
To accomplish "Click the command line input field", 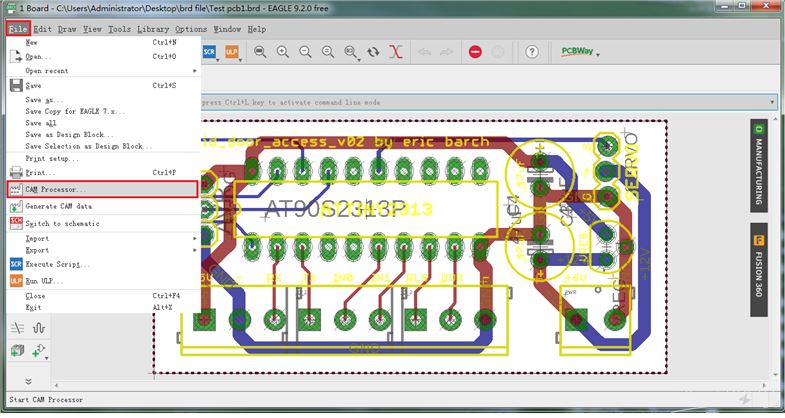I will tap(480, 102).
